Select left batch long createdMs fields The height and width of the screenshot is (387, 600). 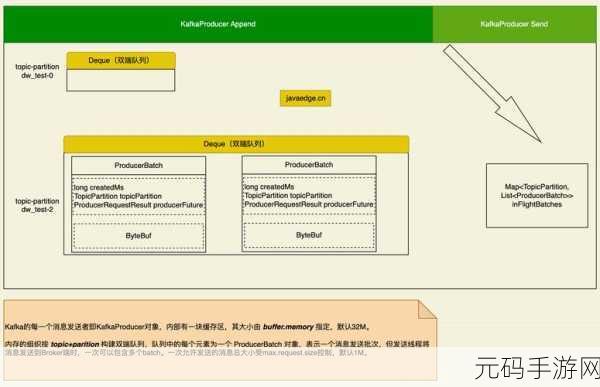click(139, 196)
